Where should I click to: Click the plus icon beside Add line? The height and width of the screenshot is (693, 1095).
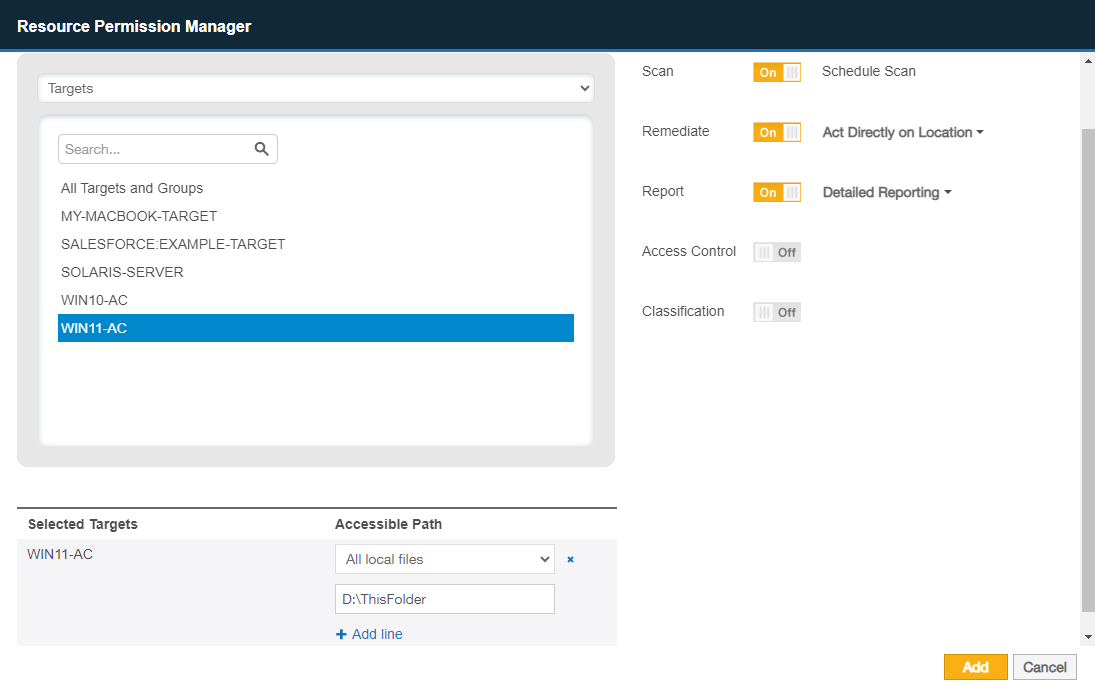tap(342, 634)
